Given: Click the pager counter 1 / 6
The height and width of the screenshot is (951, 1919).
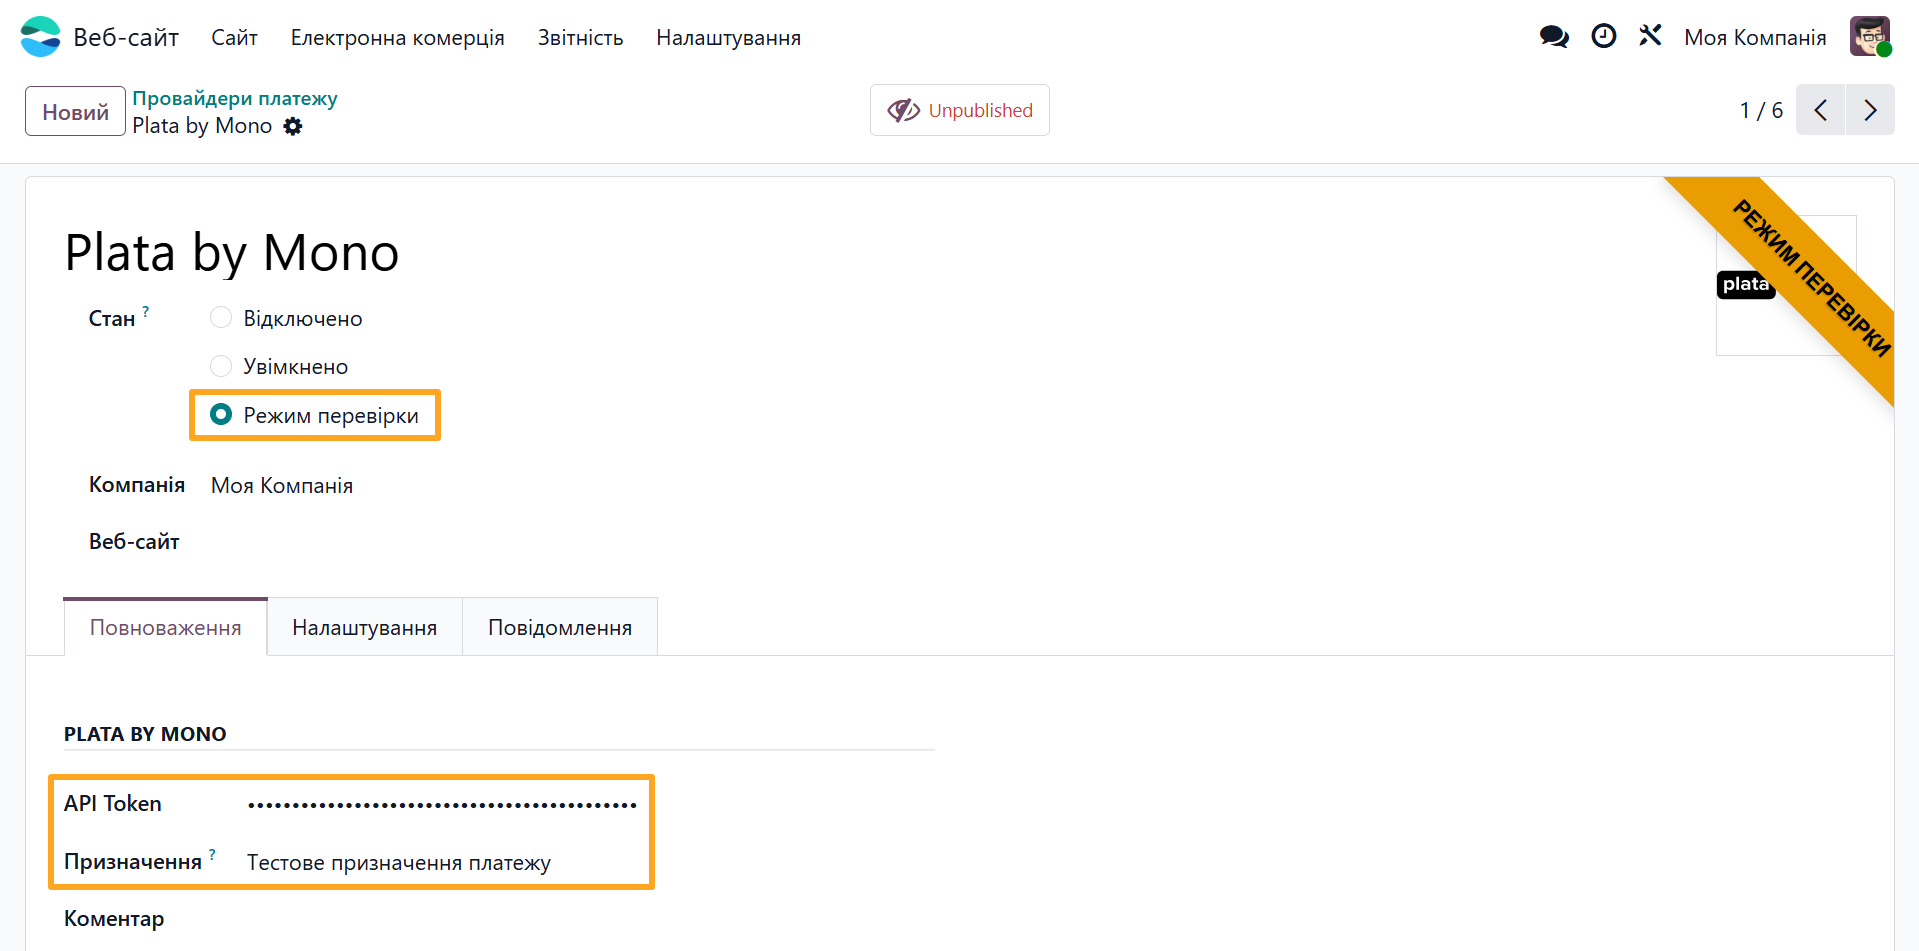Looking at the screenshot, I should pos(1761,110).
